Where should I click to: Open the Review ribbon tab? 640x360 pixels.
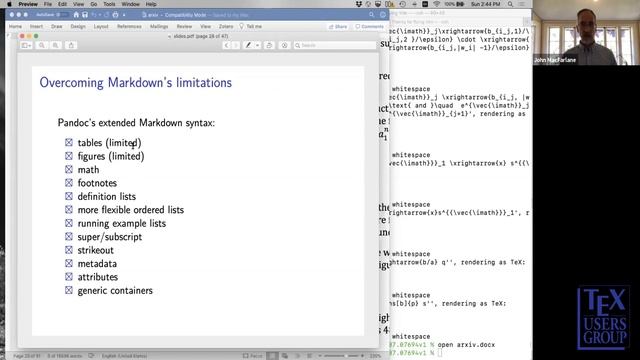click(184, 27)
